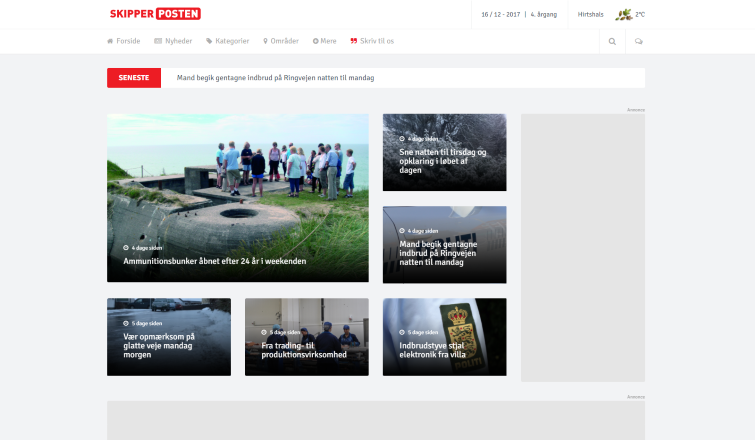Click the plus circle icon beside Mere
The image size is (755, 440).
pos(315,41)
